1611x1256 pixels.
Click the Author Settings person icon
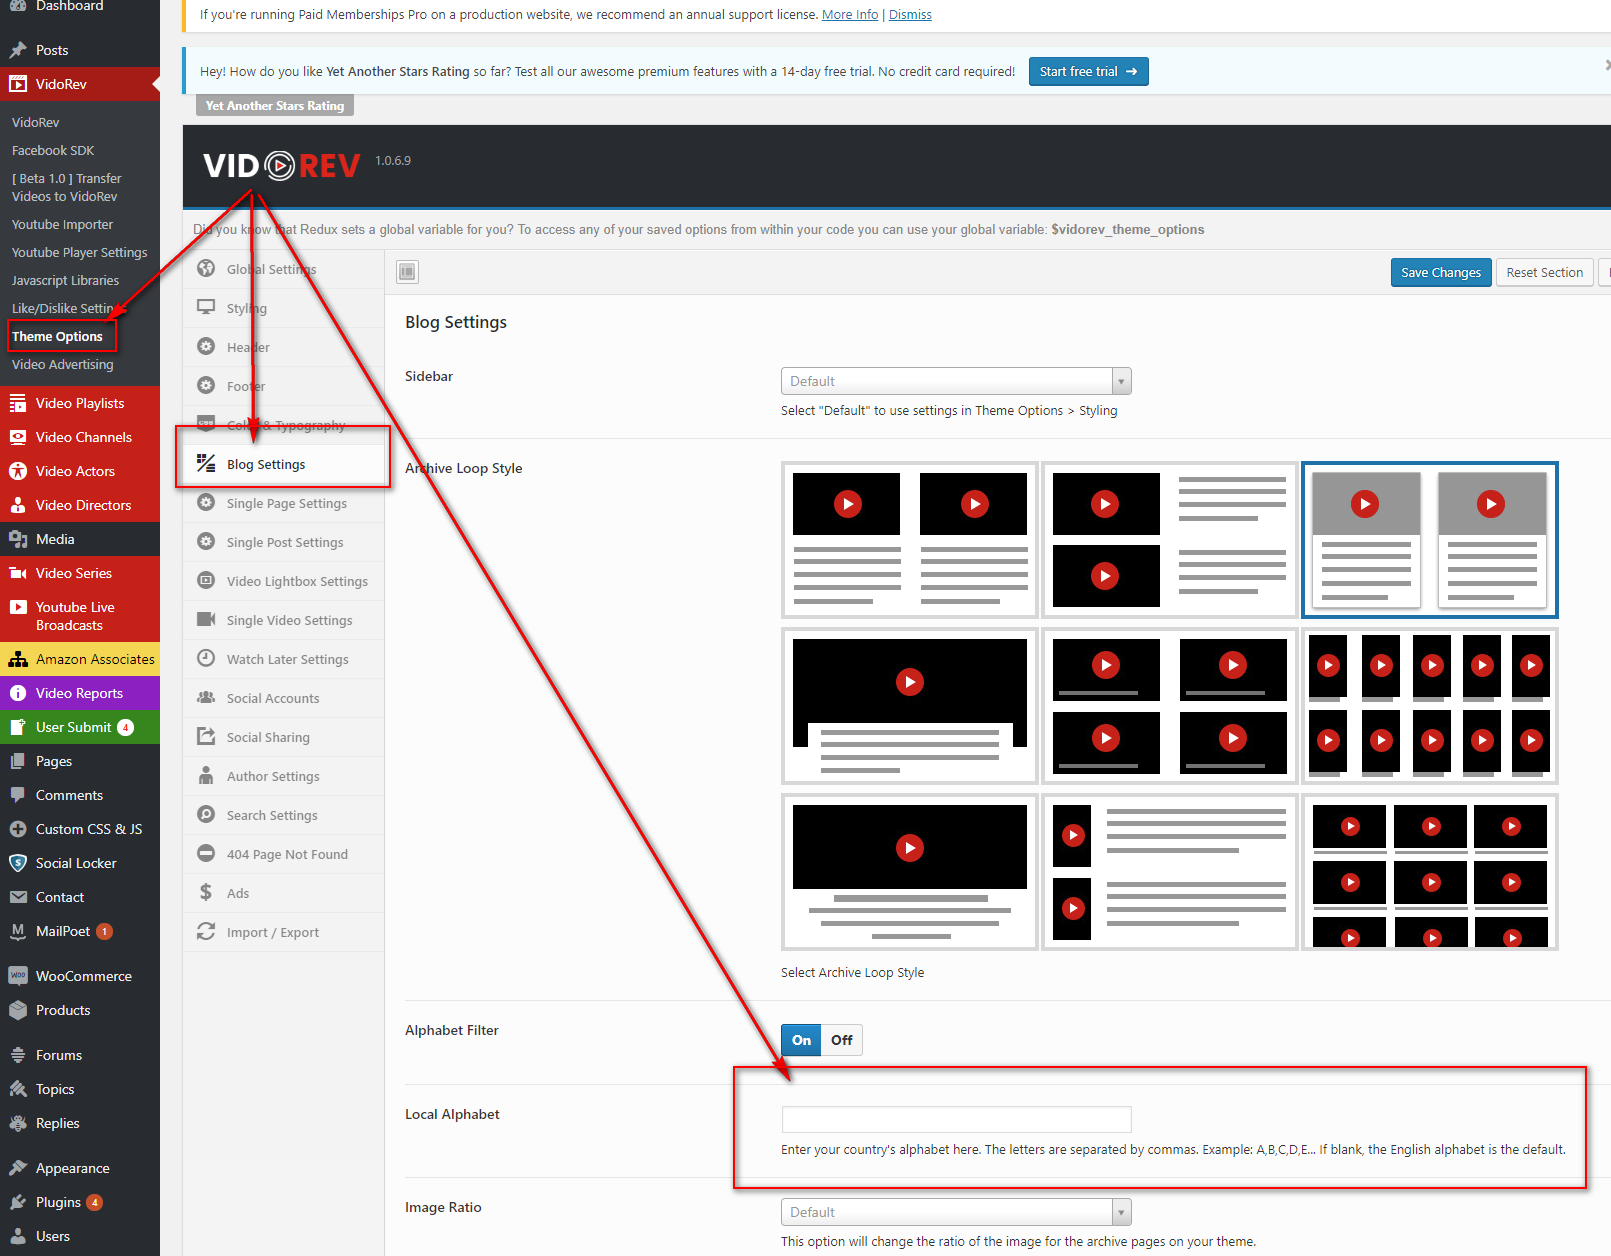tap(206, 775)
